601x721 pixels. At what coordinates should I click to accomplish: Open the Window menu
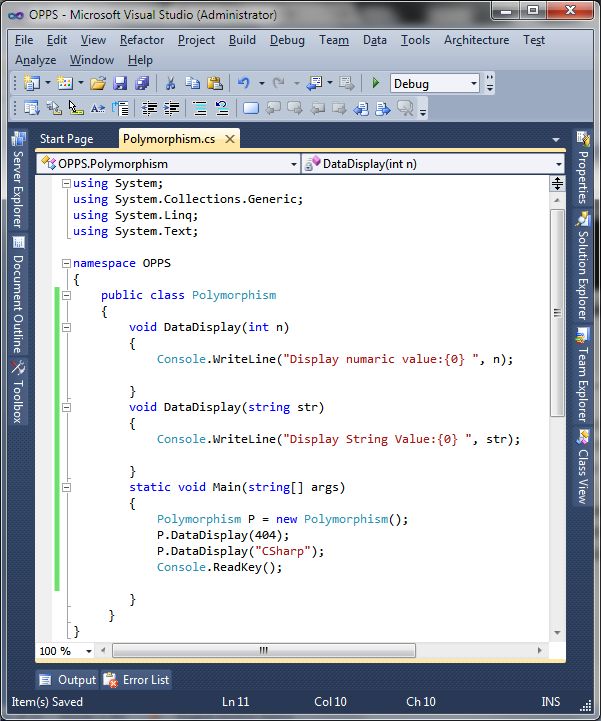tap(92, 60)
